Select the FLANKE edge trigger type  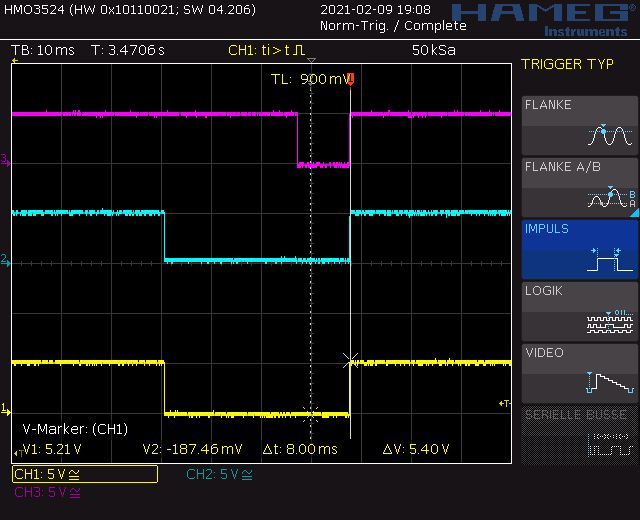[580, 125]
